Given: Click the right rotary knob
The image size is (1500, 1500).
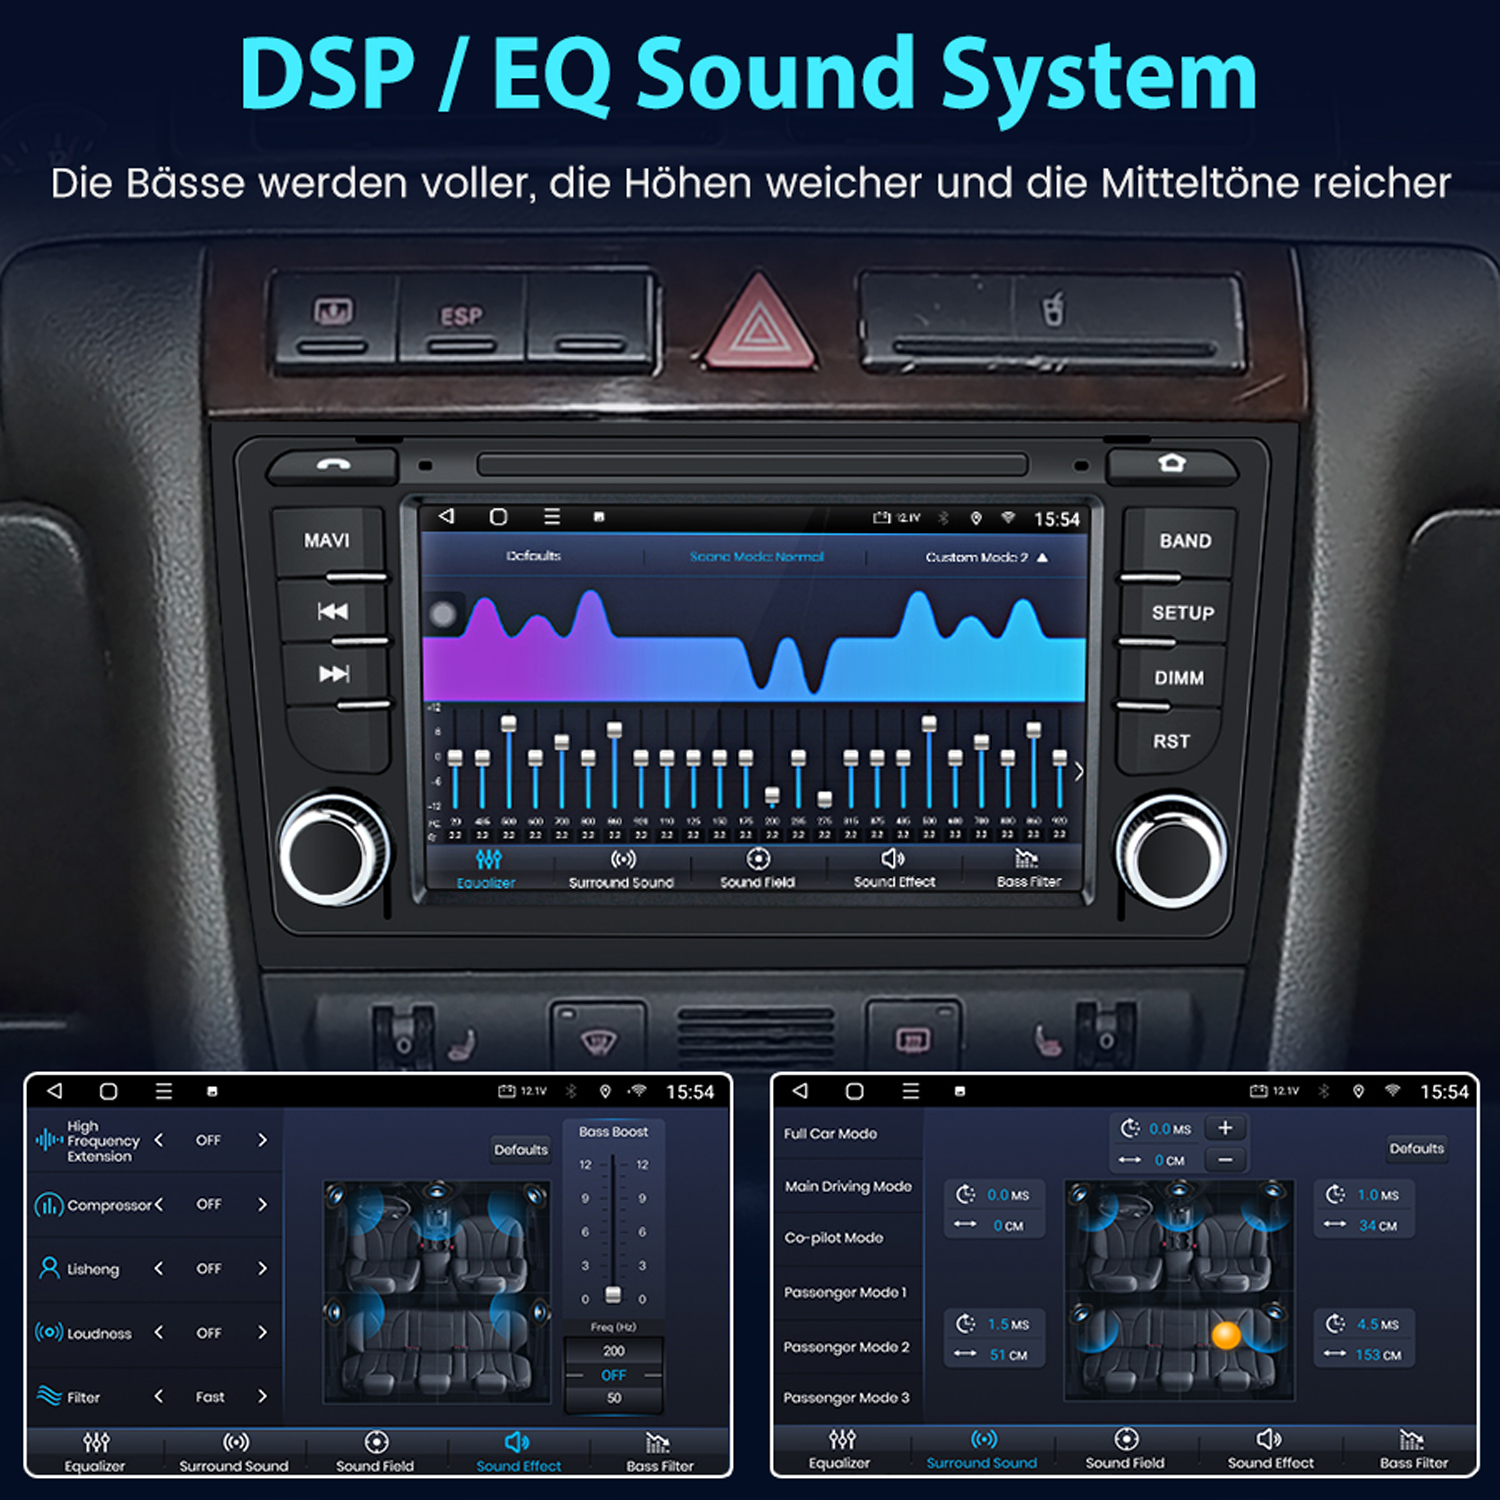Looking at the screenshot, I should click(x=1171, y=852).
